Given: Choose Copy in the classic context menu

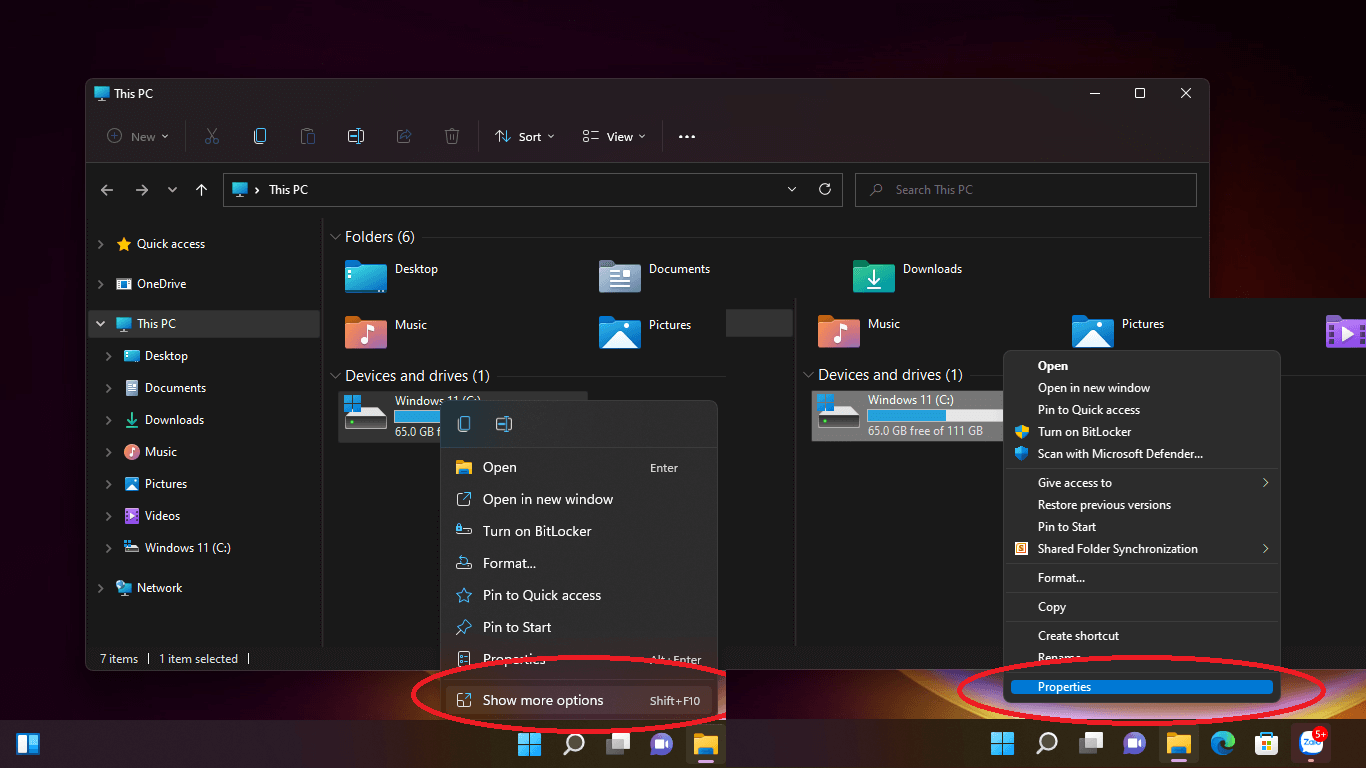Looking at the screenshot, I should 1052,607.
